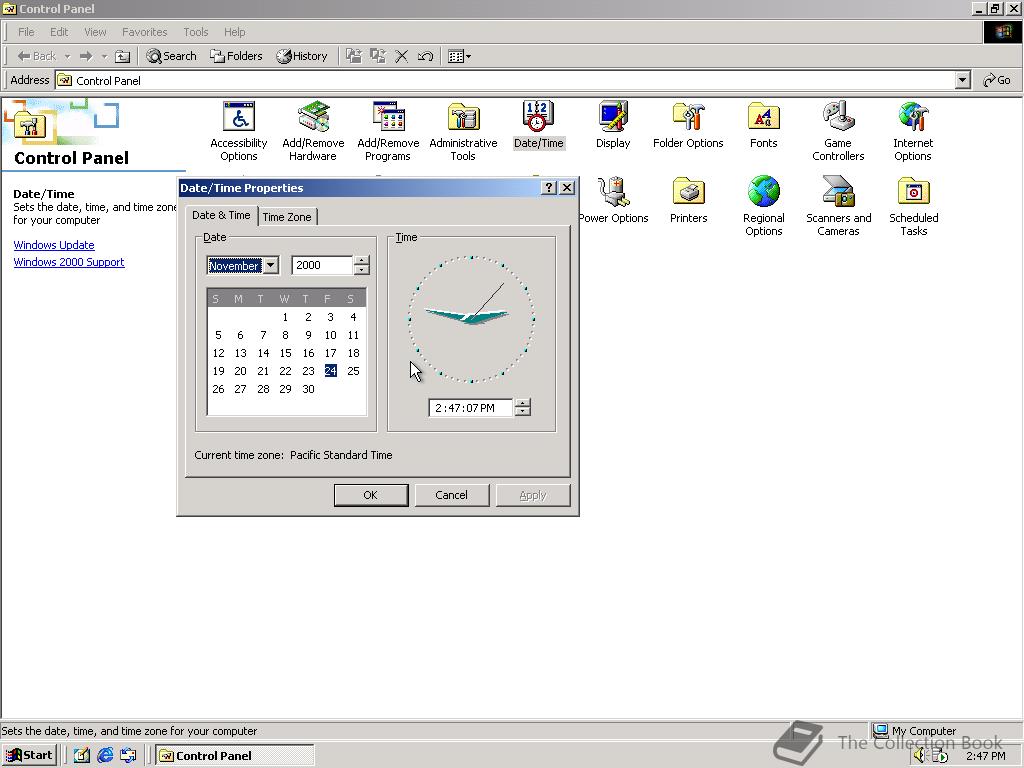Click the Undo toolbar icon
1024x768 pixels.
tap(425, 56)
